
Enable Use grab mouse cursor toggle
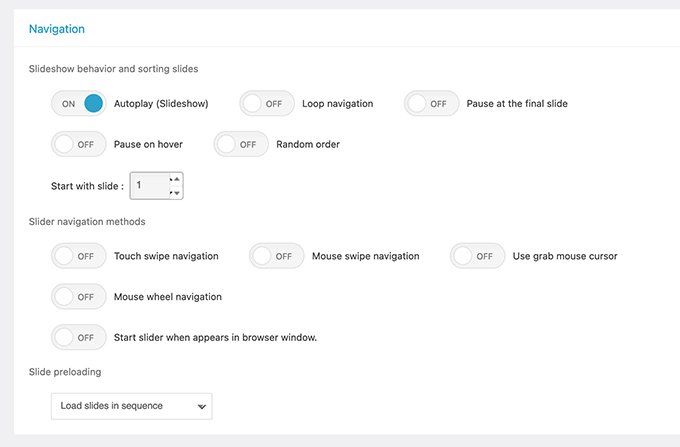click(477, 256)
